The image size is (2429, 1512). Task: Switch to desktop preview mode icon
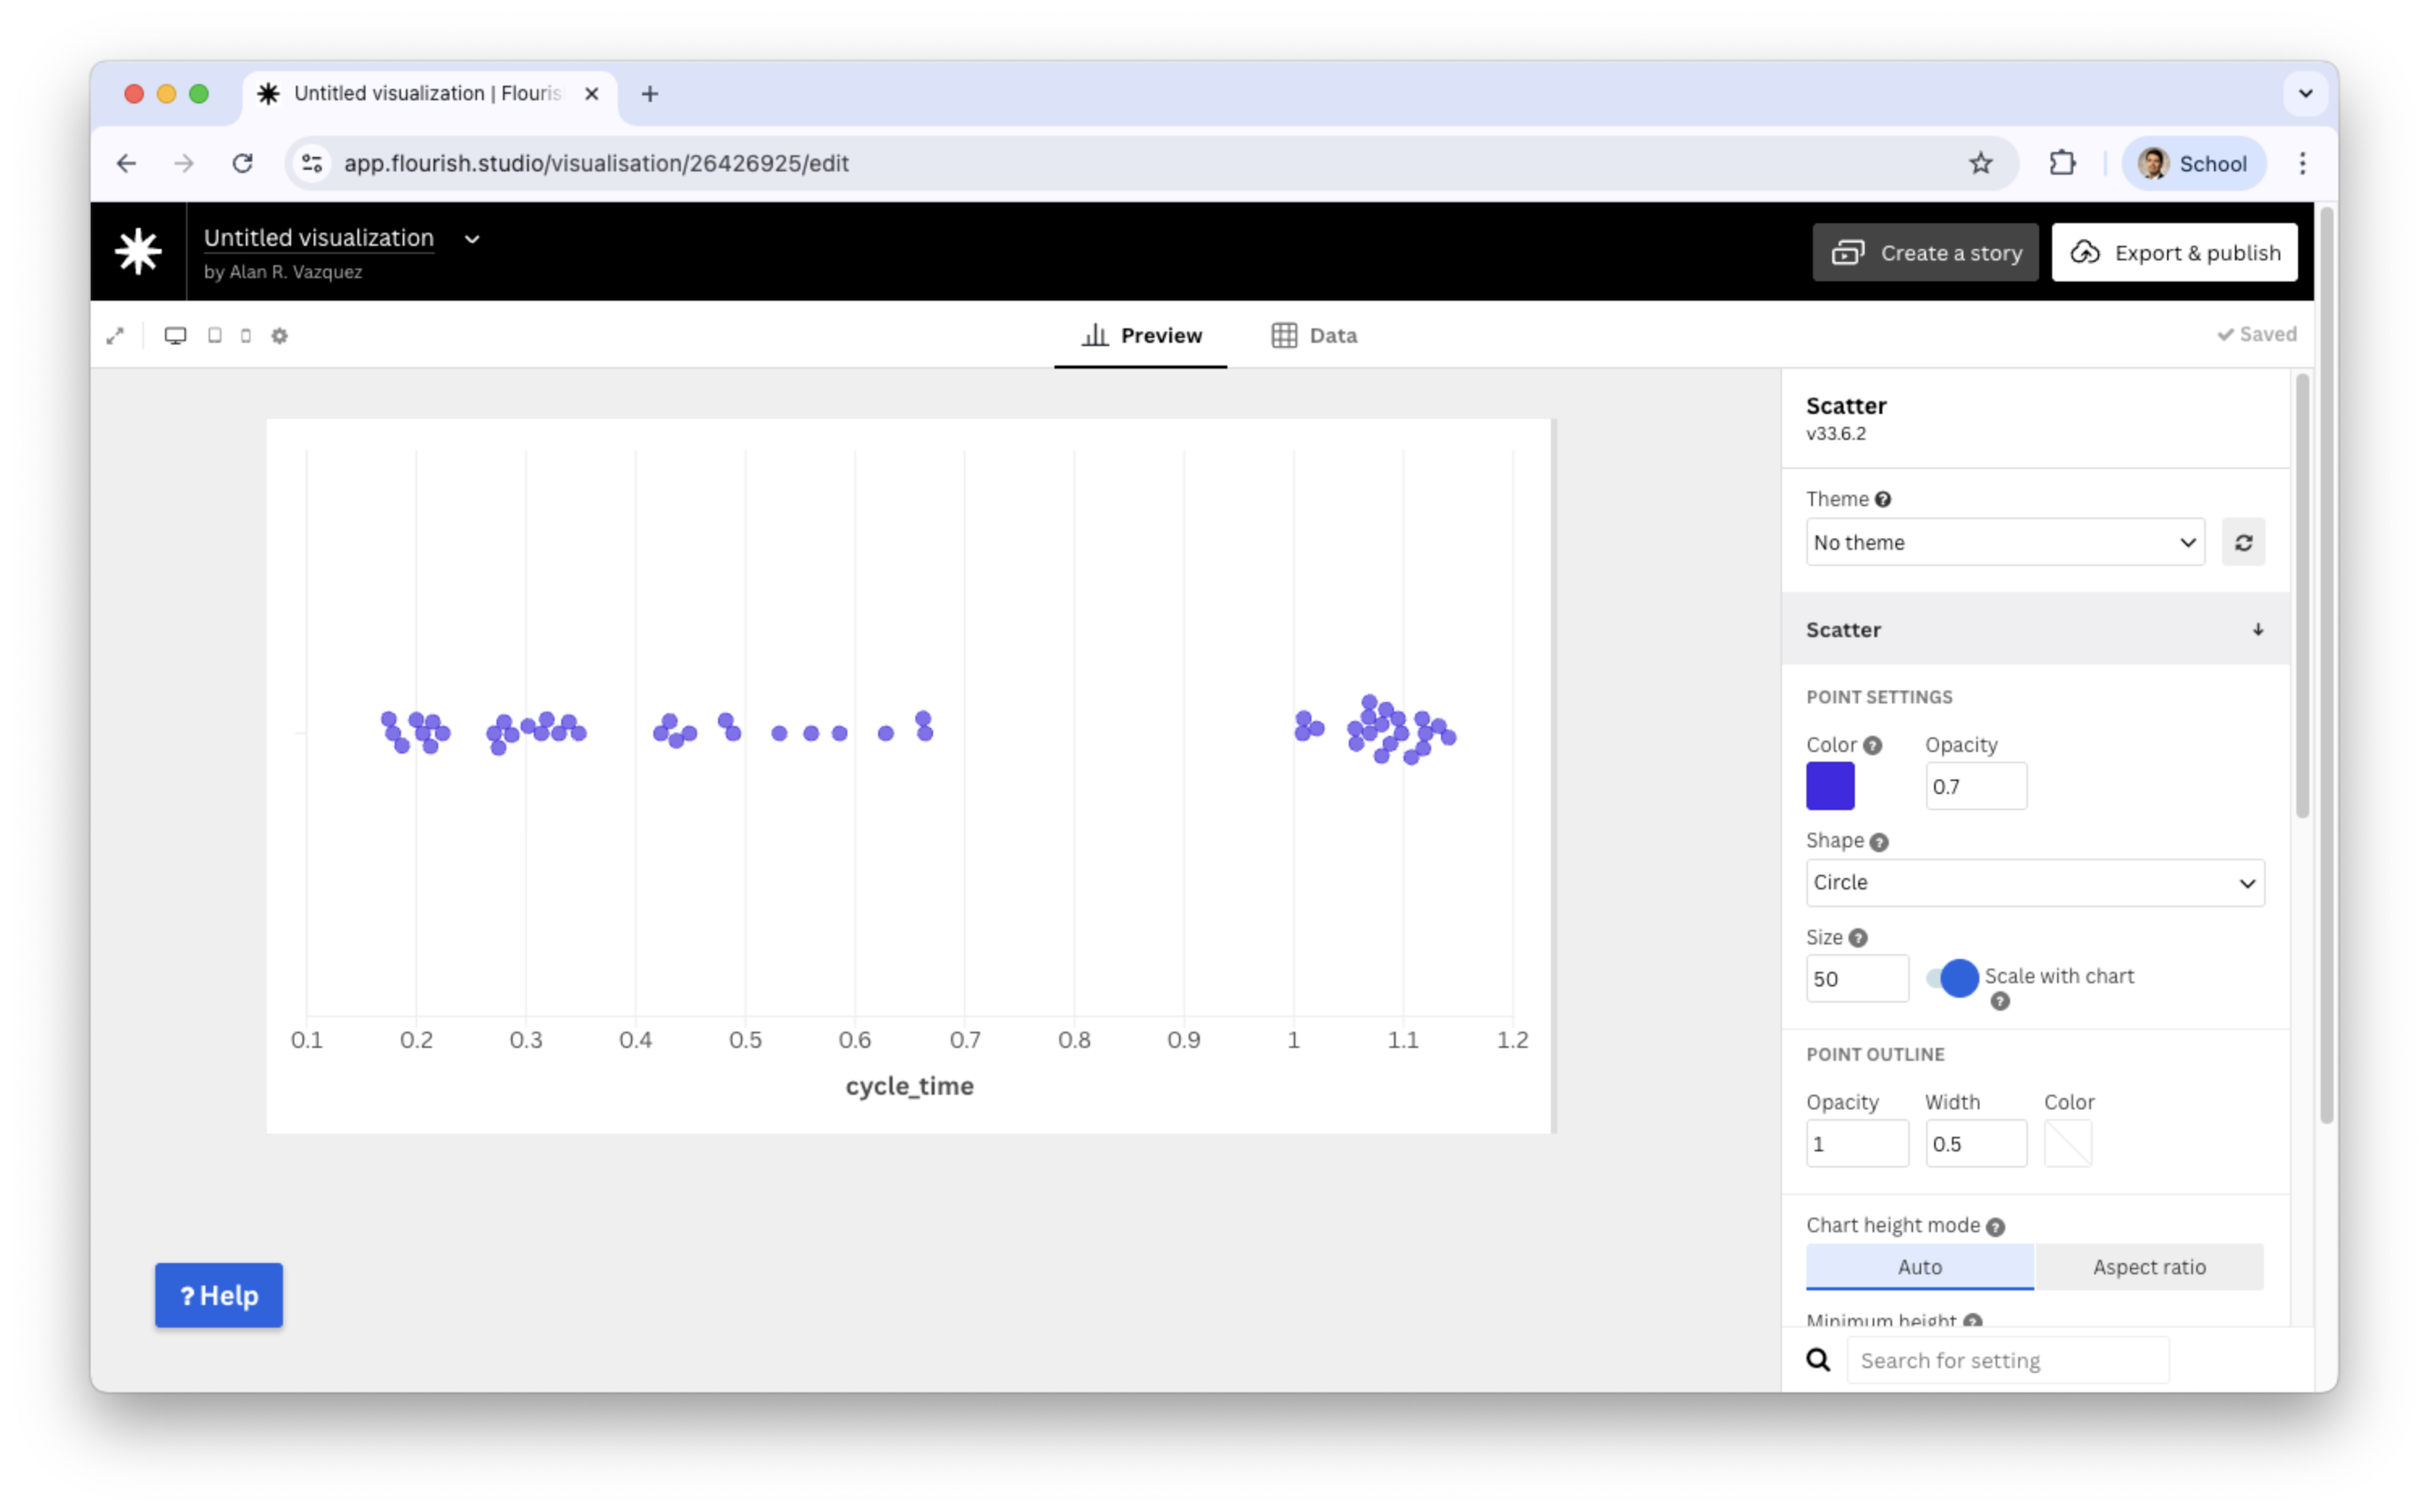coord(175,336)
